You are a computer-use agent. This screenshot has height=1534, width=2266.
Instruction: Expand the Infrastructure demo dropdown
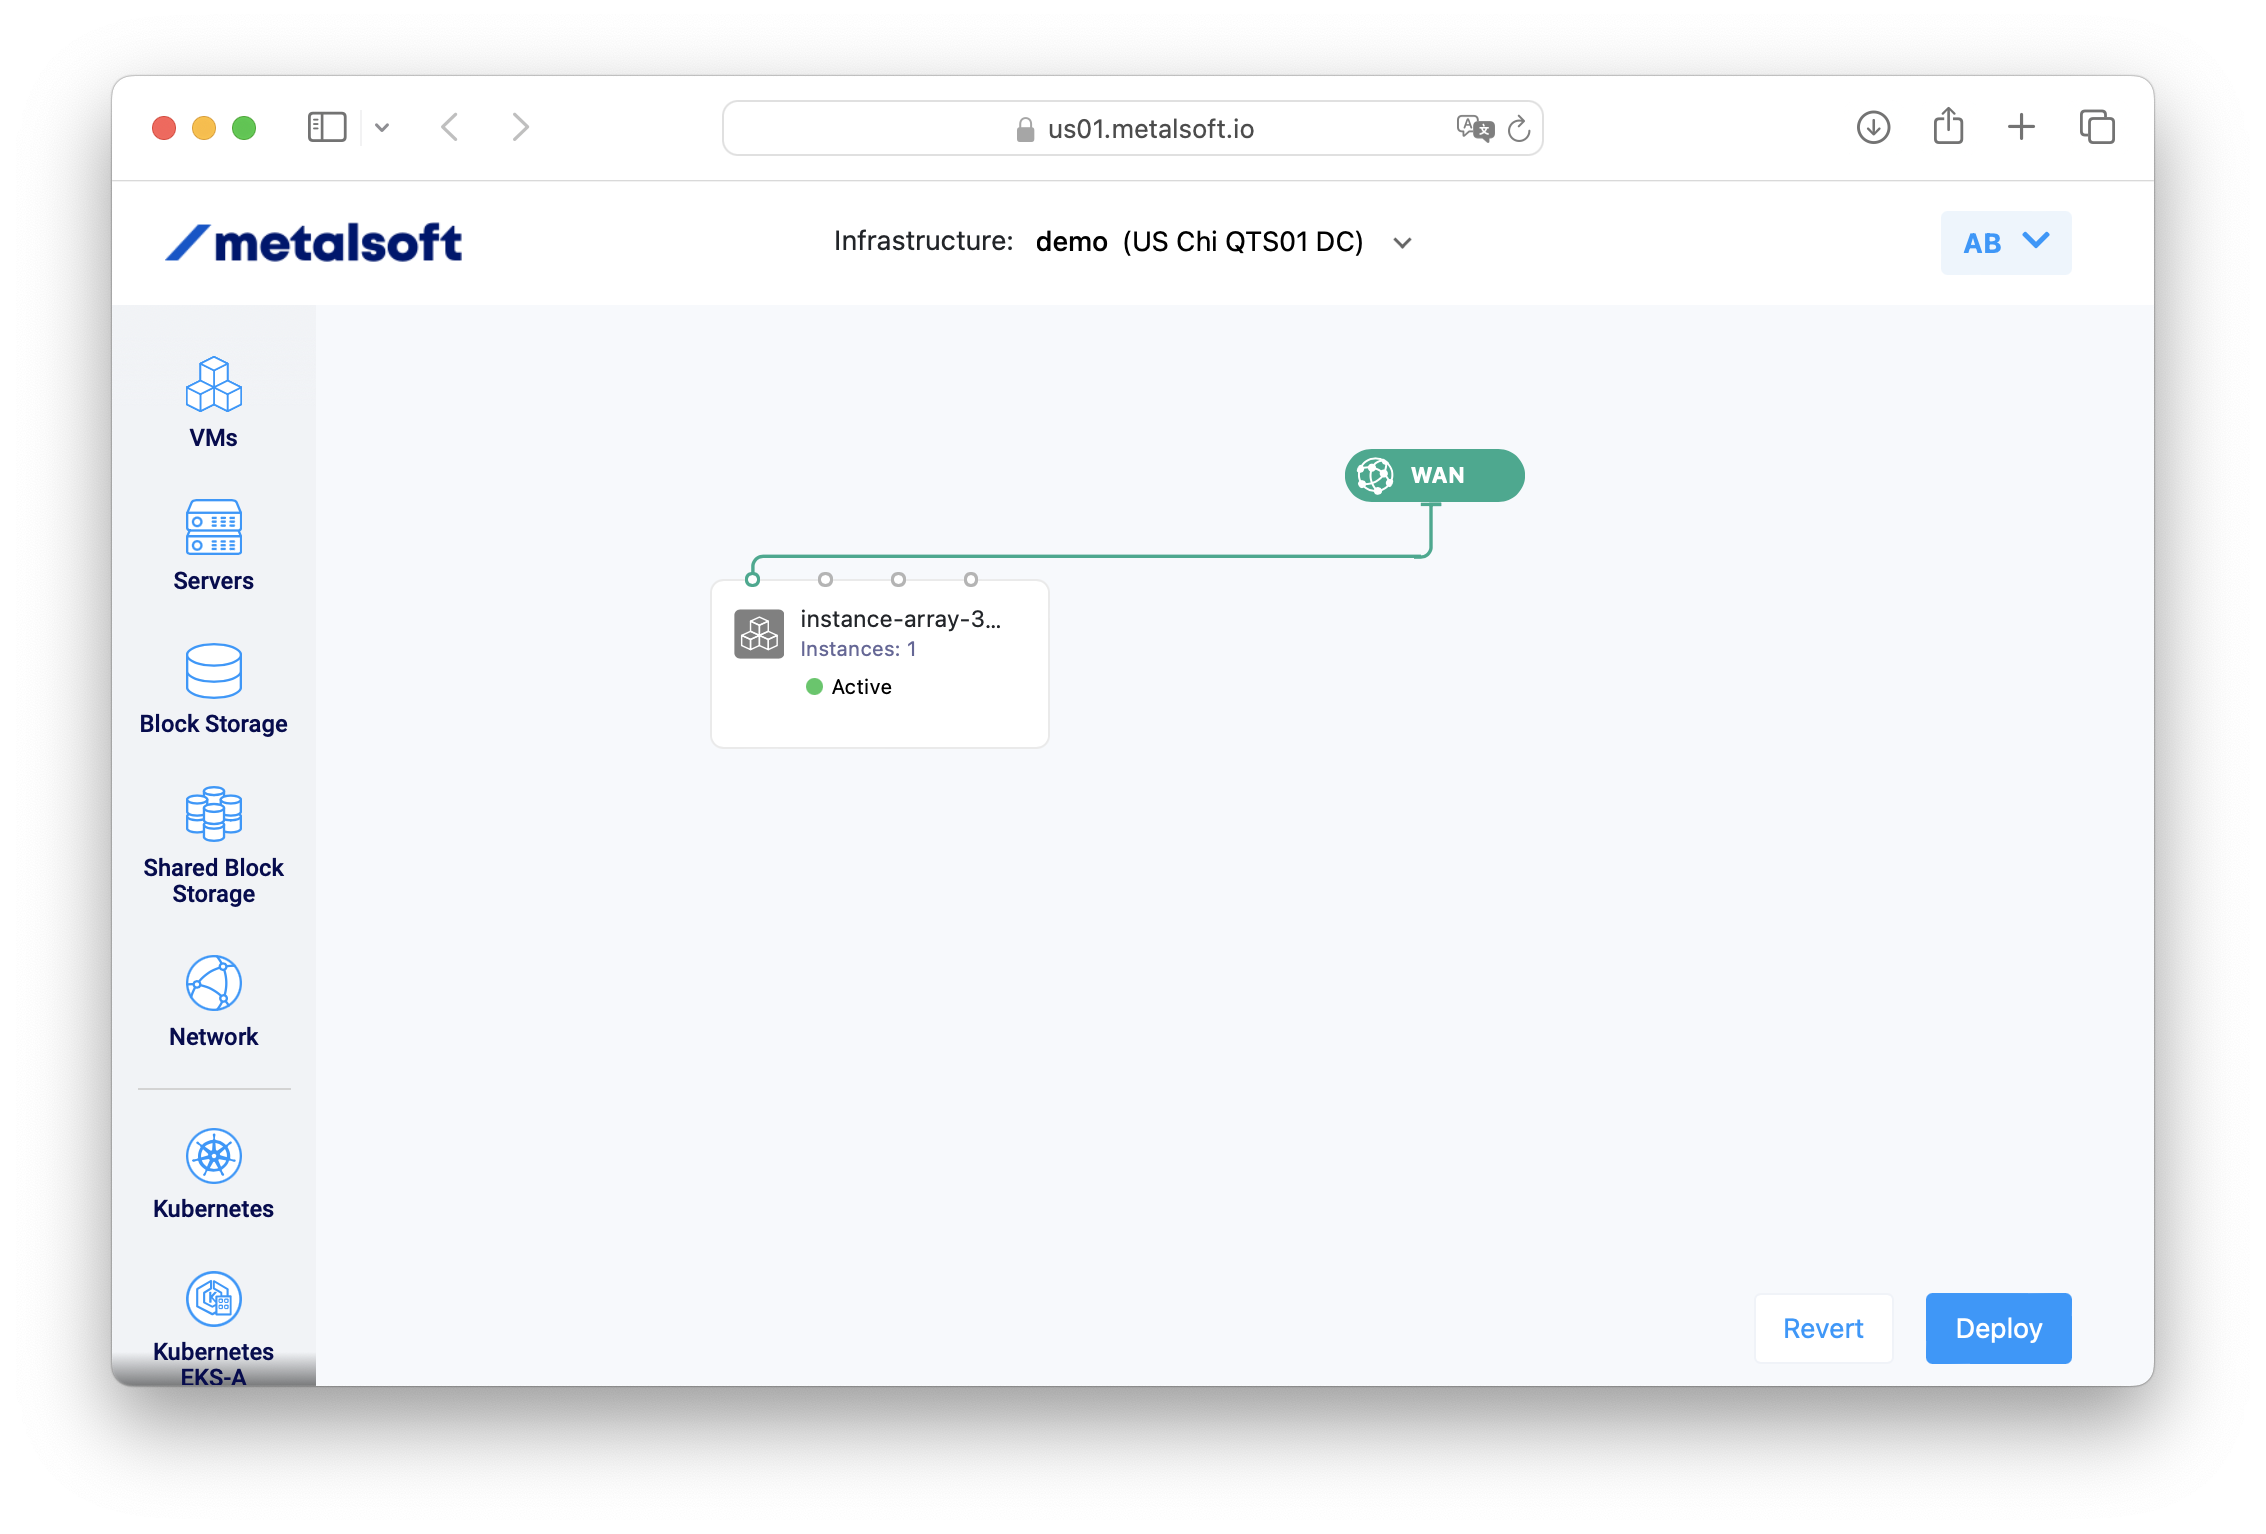pyautogui.click(x=1402, y=243)
